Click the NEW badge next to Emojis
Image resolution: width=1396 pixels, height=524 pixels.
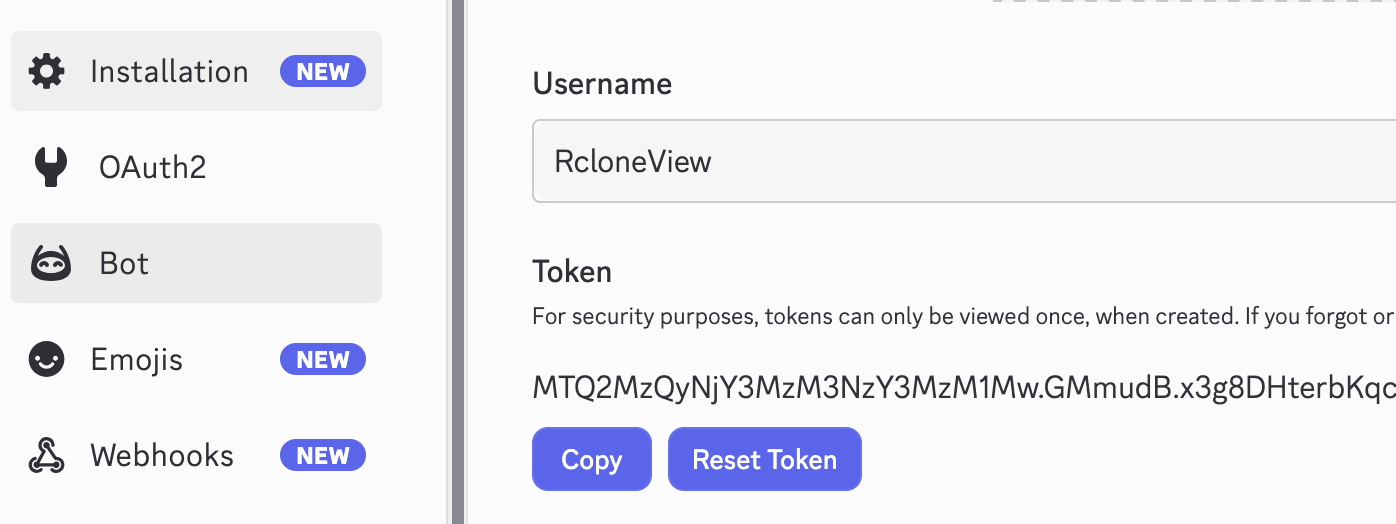(x=322, y=360)
